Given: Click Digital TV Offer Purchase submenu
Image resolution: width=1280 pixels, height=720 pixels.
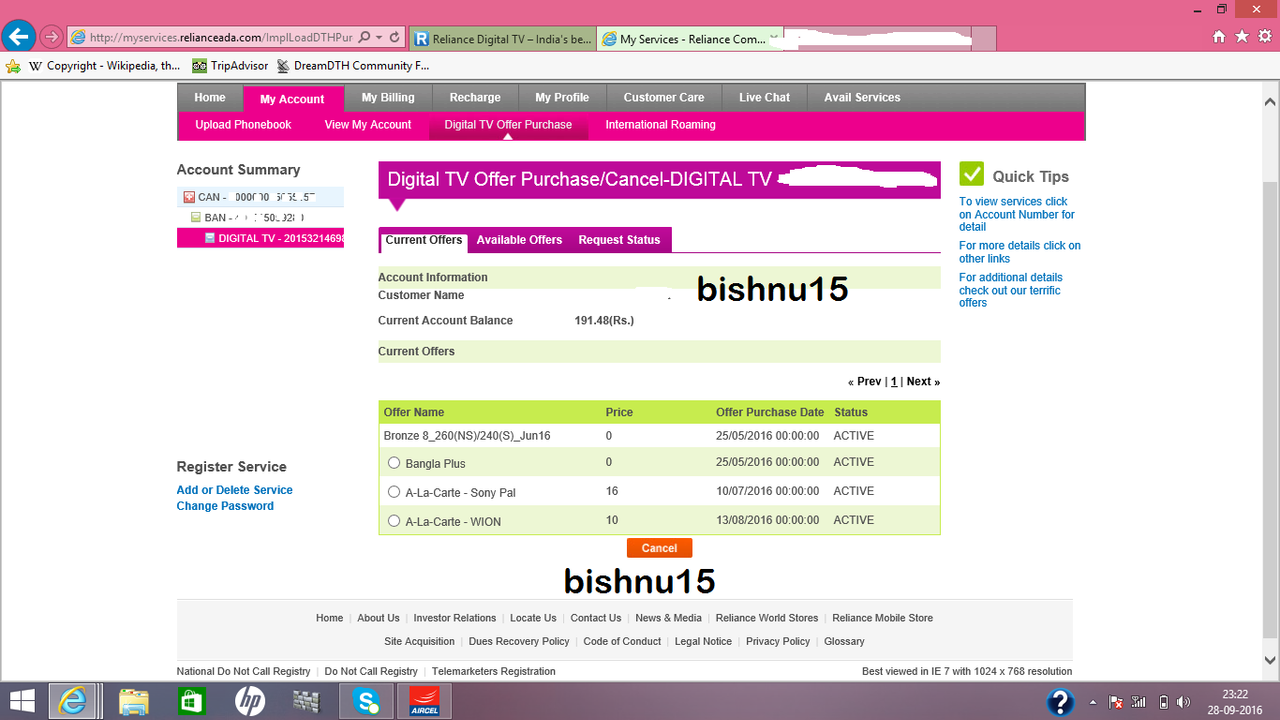Looking at the screenshot, I should click(x=508, y=125).
